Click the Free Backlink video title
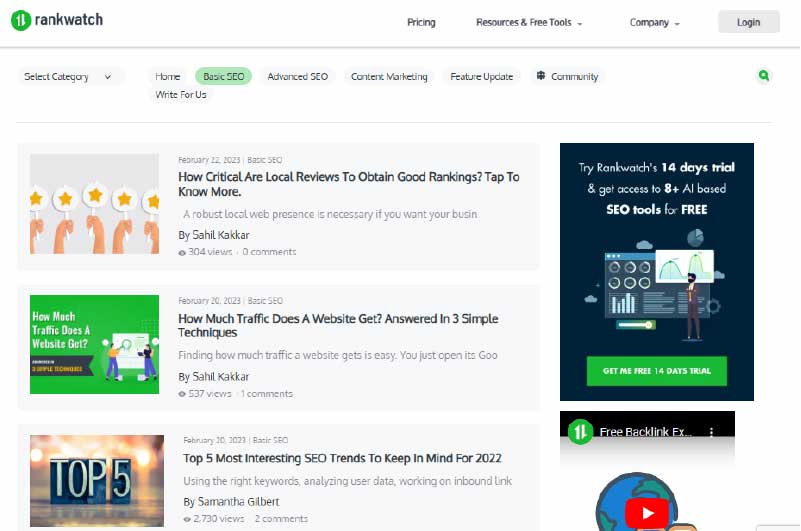The width and height of the screenshot is (801, 531). click(x=646, y=432)
